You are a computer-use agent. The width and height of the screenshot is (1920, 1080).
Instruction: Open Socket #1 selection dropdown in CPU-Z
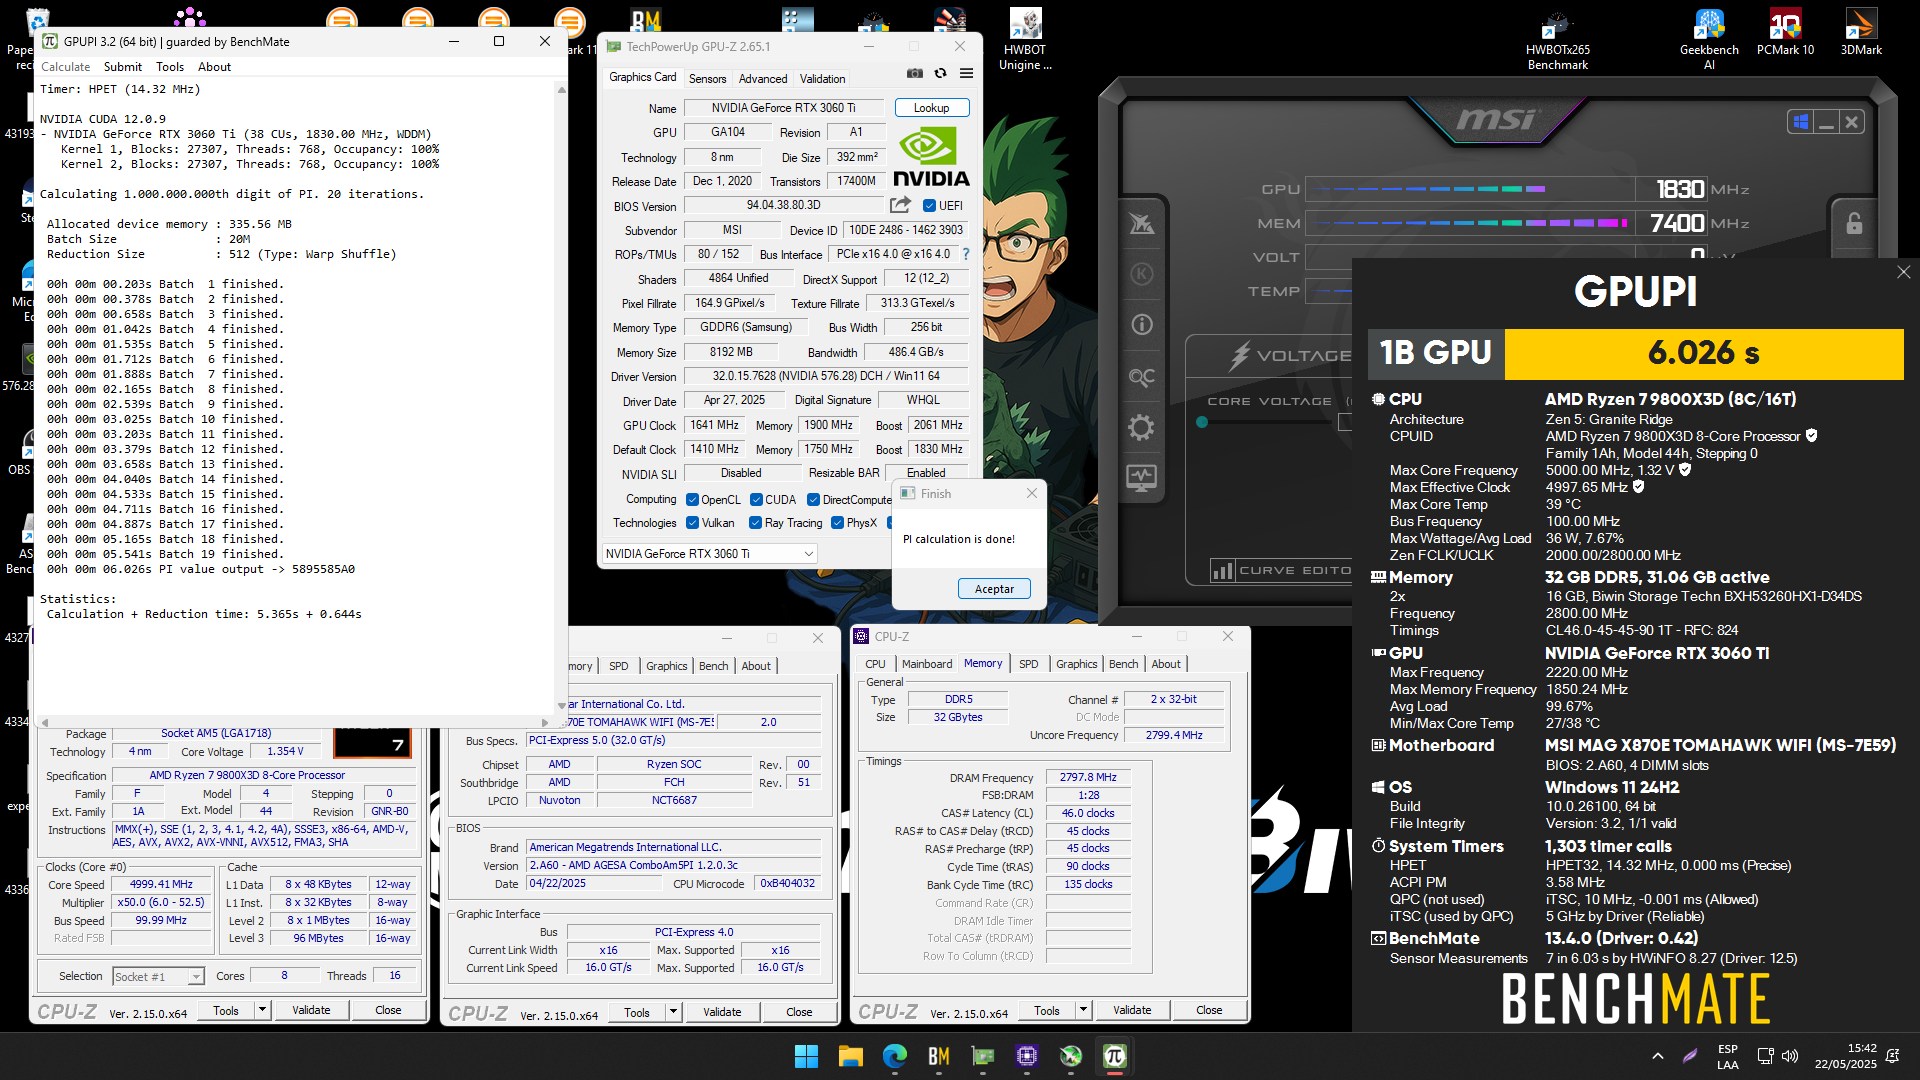[158, 976]
